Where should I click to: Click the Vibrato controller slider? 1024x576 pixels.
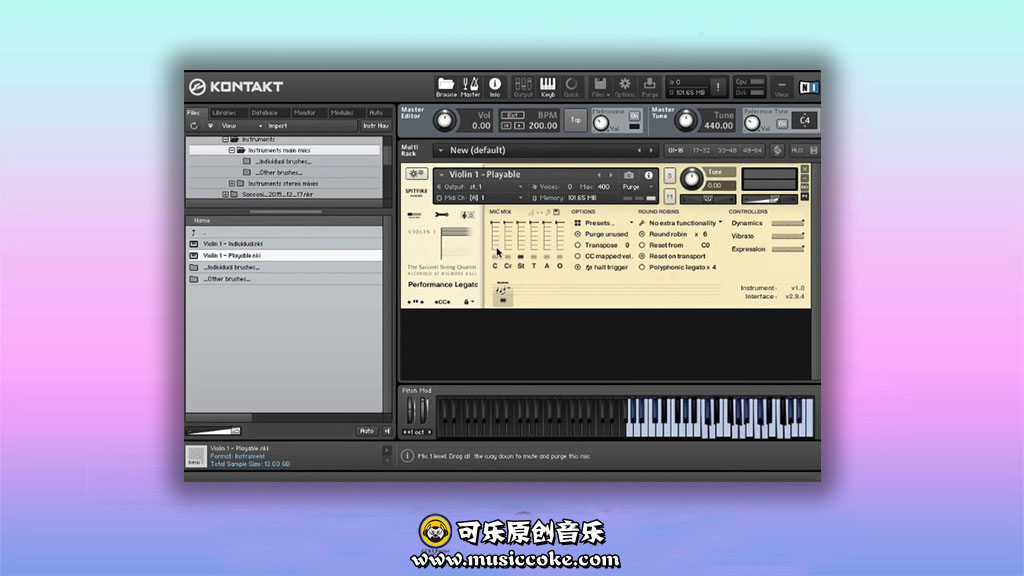[787, 236]
